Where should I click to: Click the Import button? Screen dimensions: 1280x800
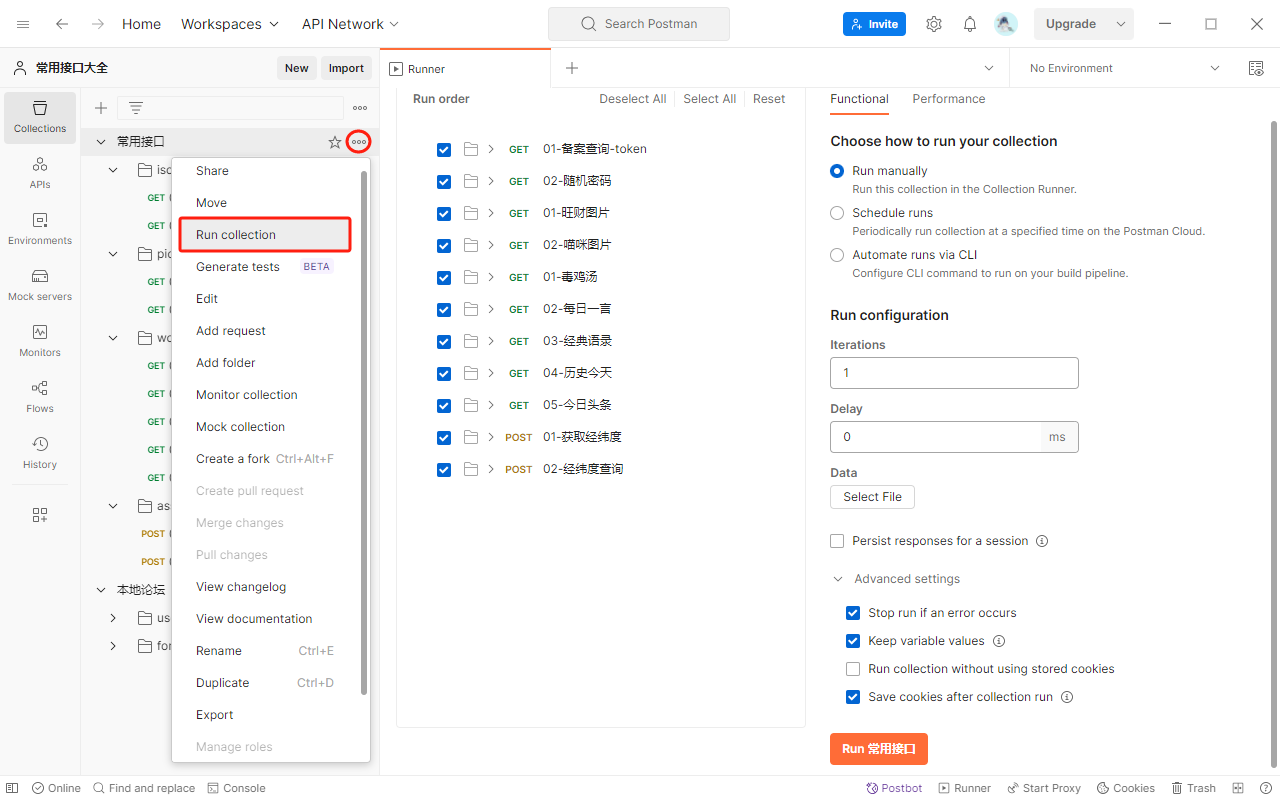pos(346,68)
